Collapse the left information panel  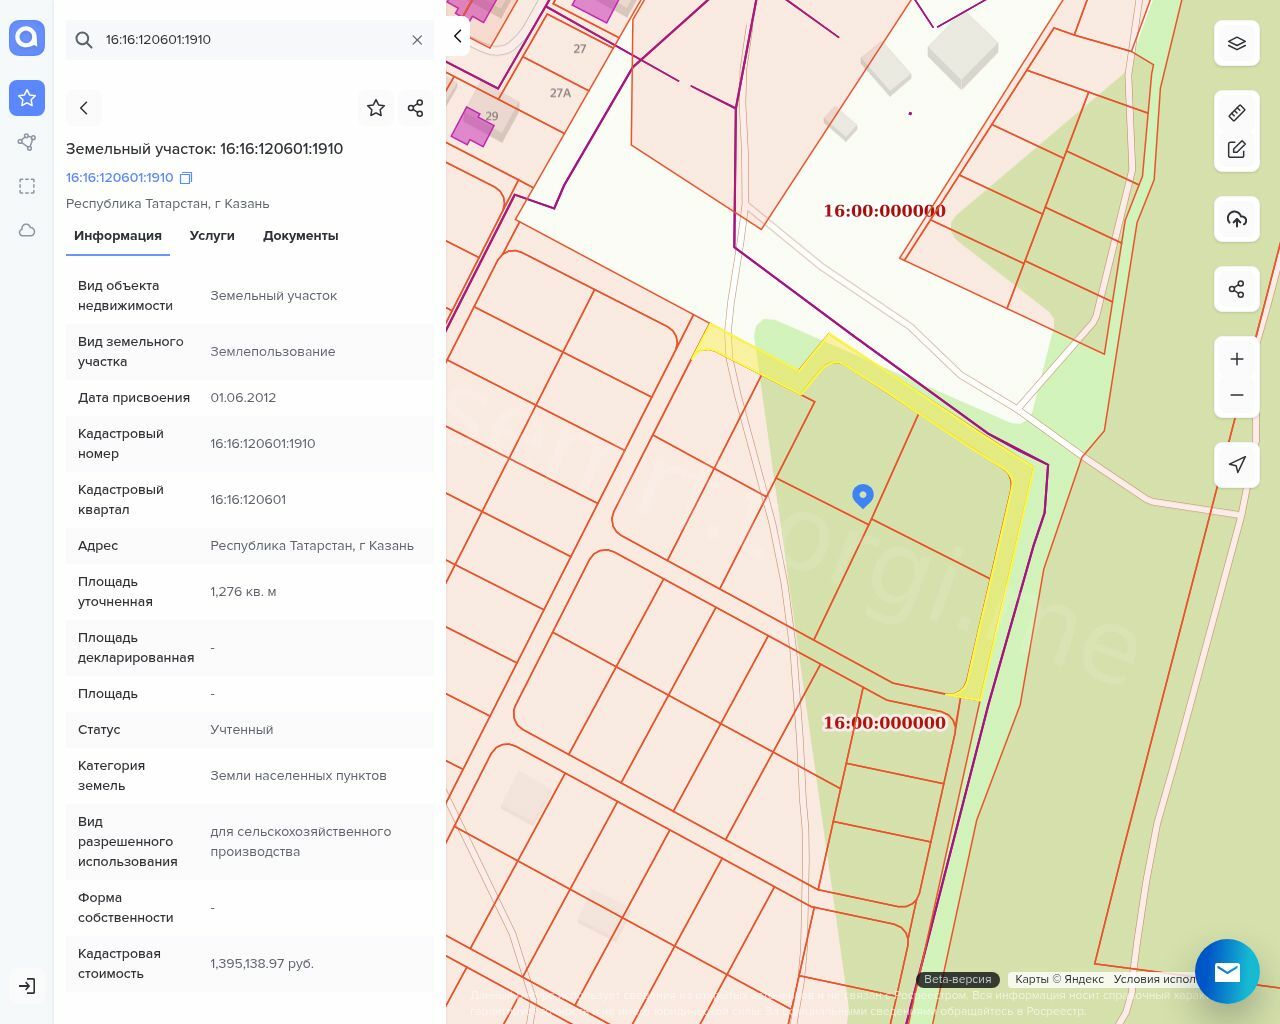point(457,36)
